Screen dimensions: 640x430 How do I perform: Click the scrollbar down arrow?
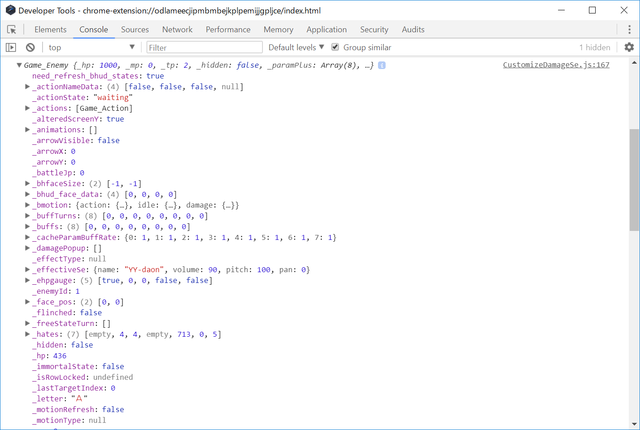[x=634, y=424]
